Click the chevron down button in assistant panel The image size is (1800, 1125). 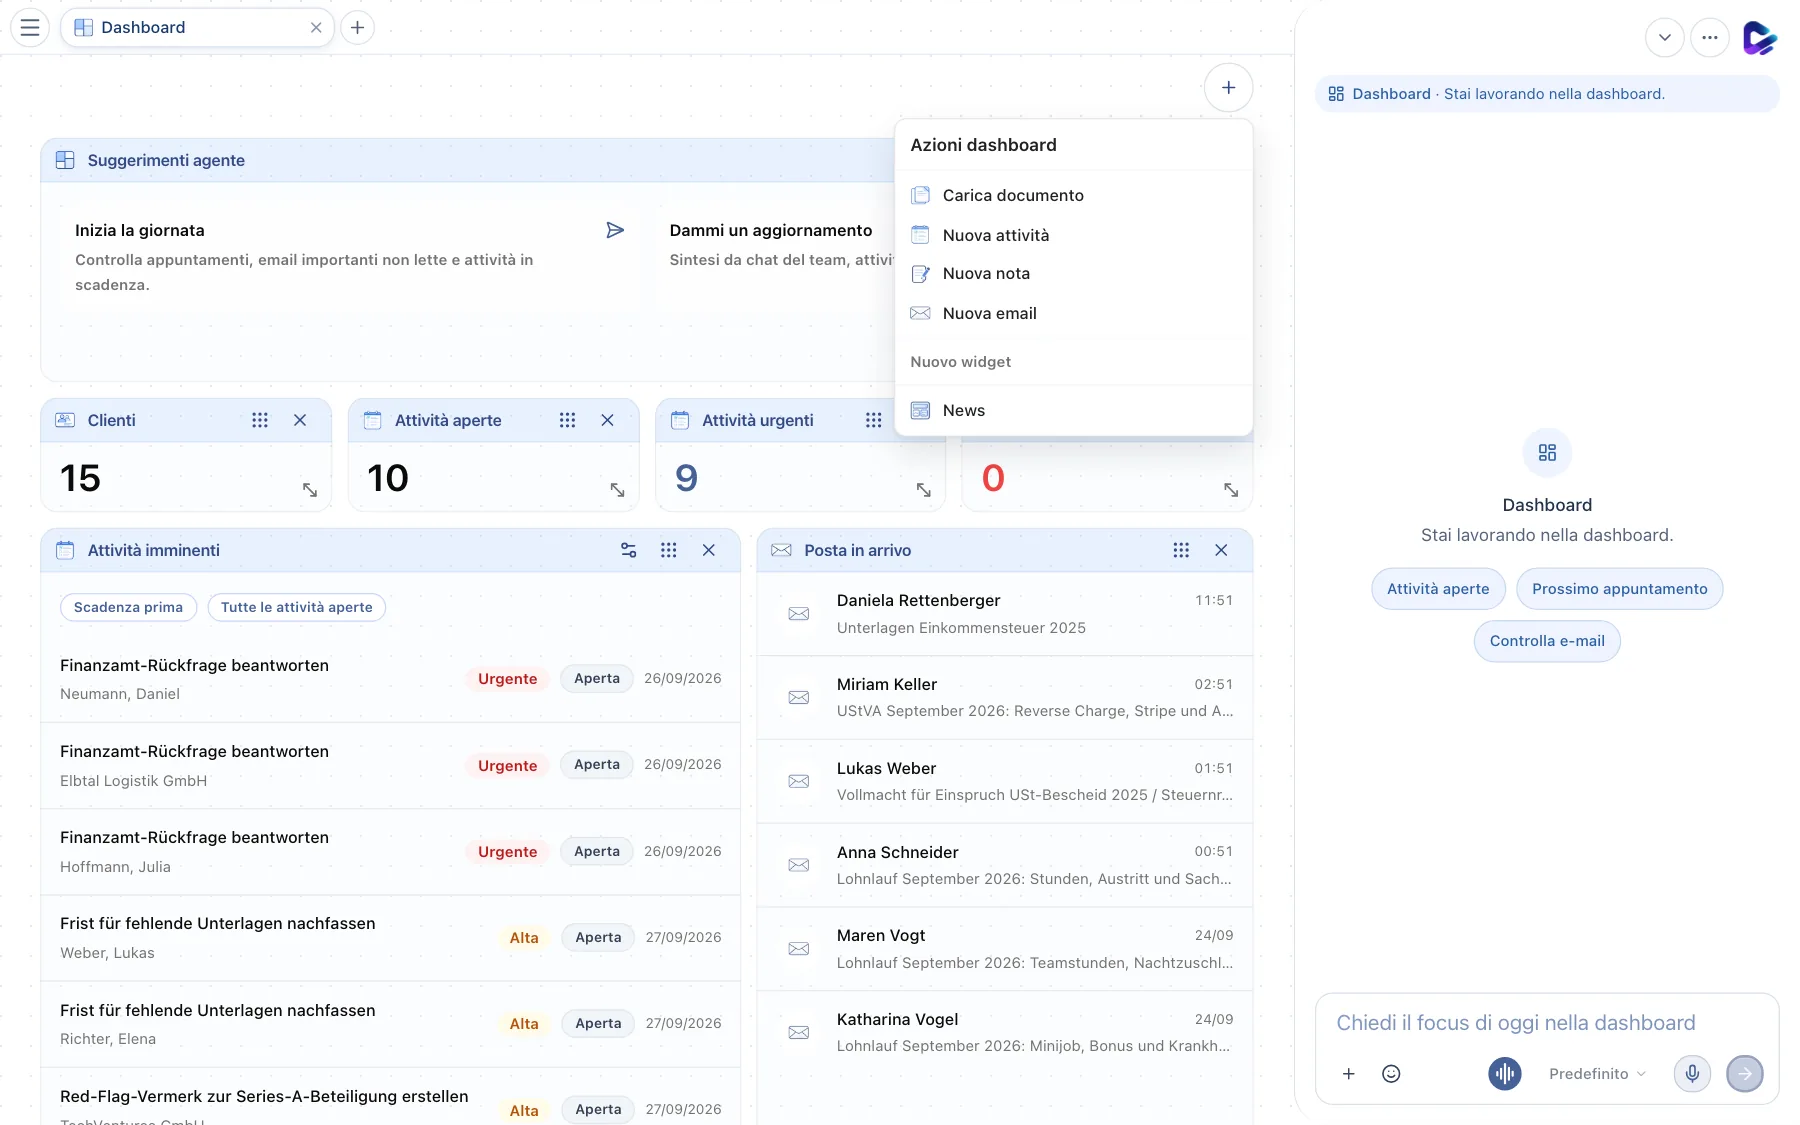click(1665, 38)
